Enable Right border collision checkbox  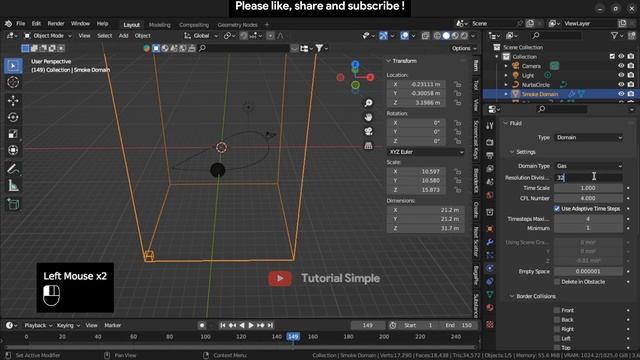(557, 329)
